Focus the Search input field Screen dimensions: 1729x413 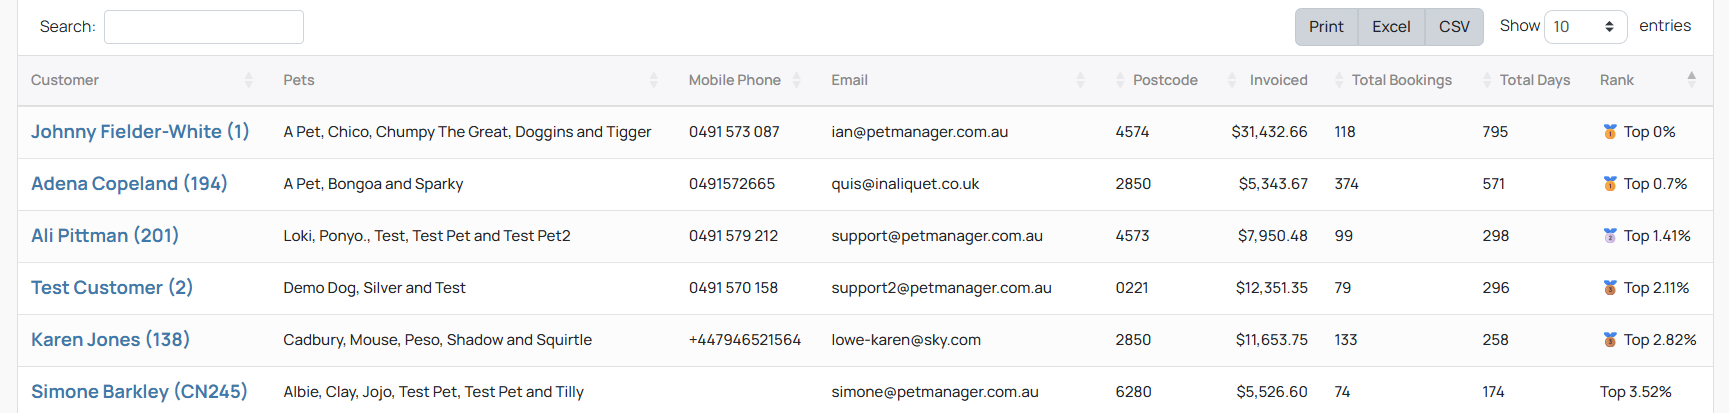click(204, 27)
